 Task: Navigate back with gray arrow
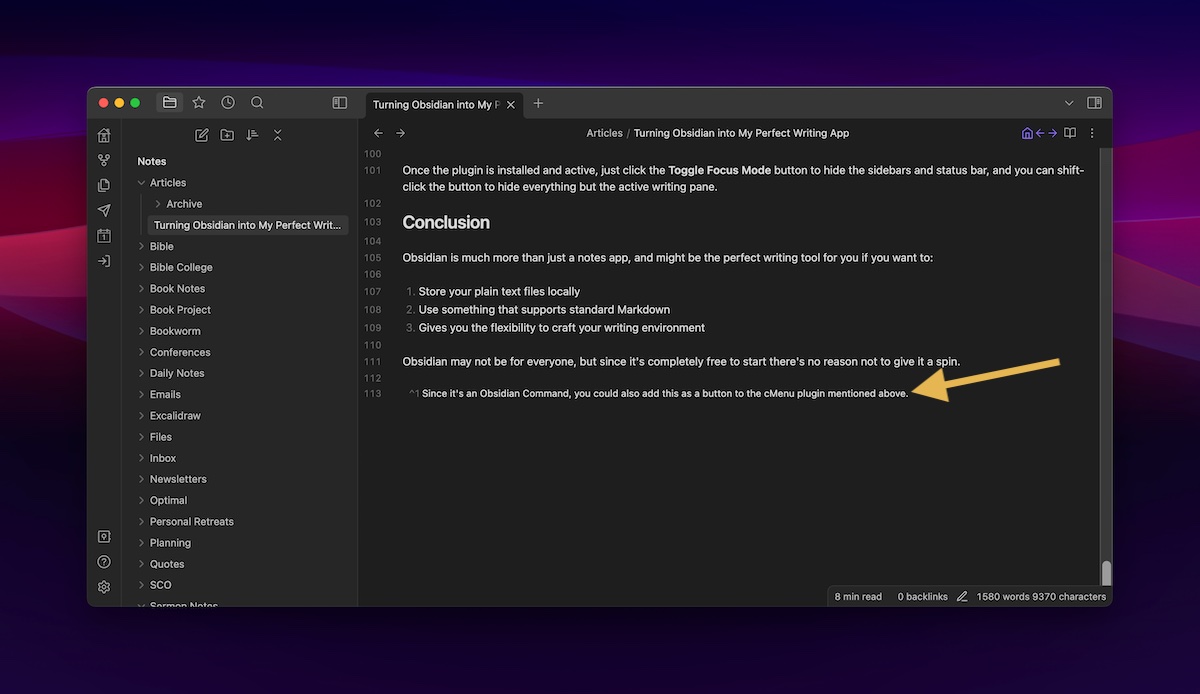point(378,133)
